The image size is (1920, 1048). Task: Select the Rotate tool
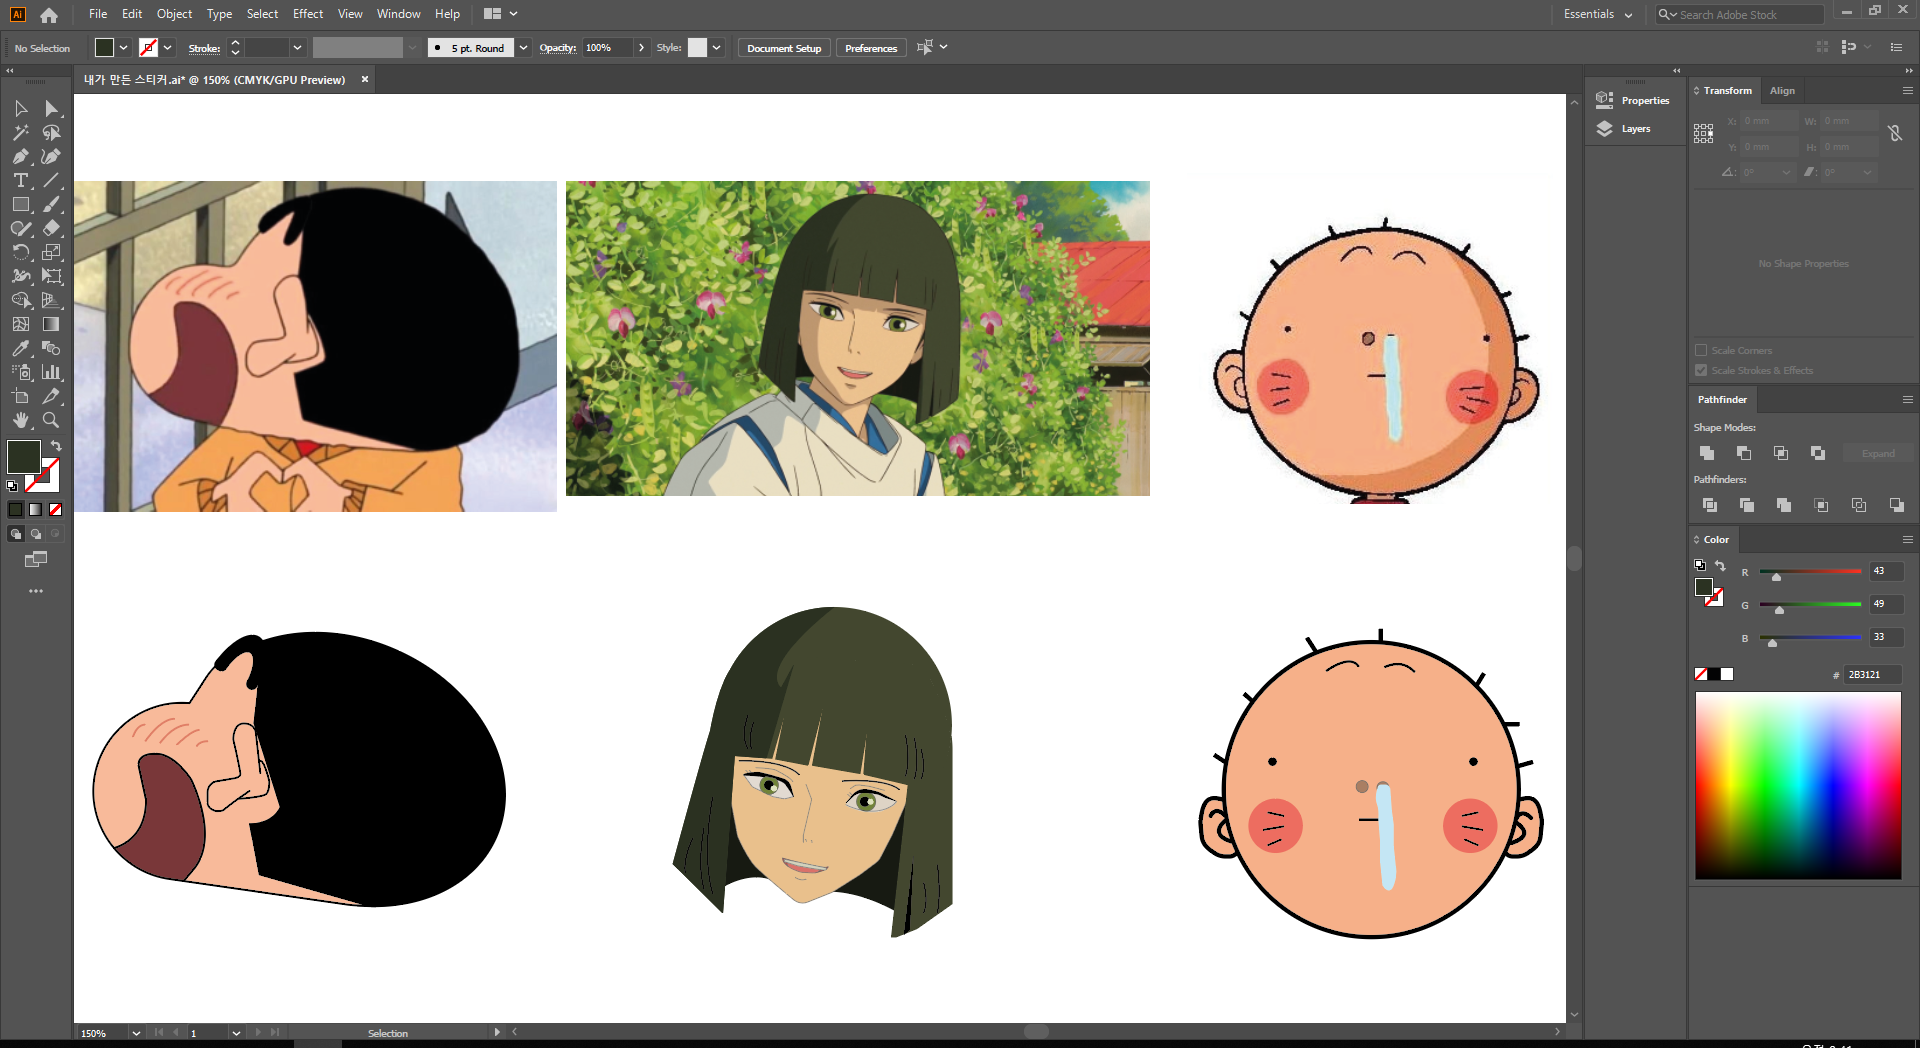coord(21,252)
